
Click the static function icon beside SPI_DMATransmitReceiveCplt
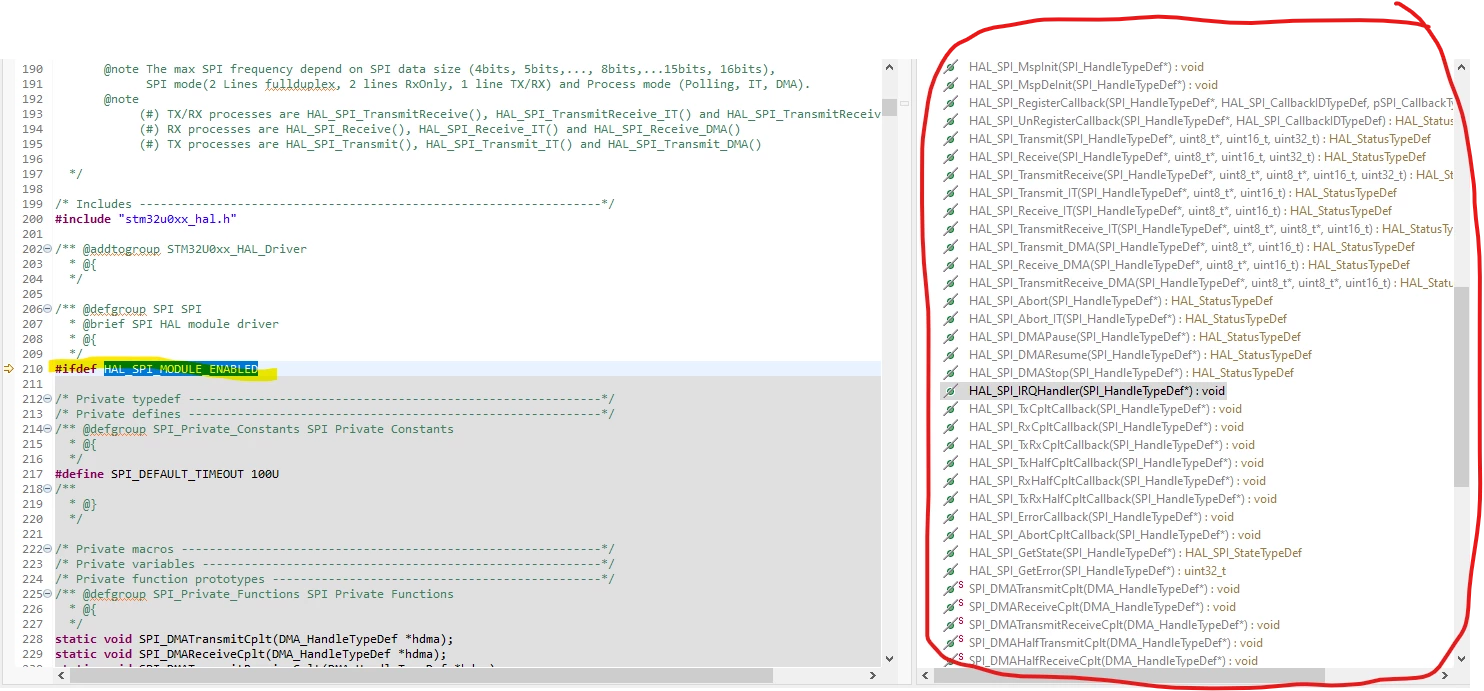click(953, 625)
